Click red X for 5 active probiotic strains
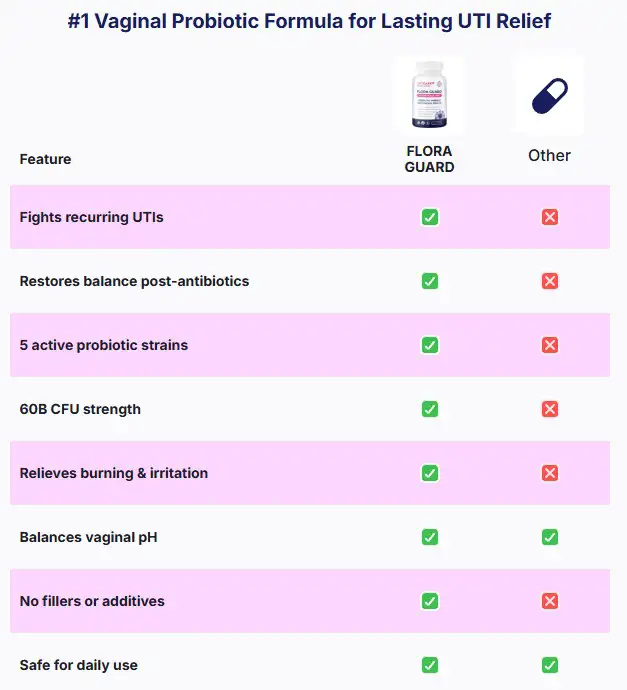The image size is (627, 690). click(549, 345)
